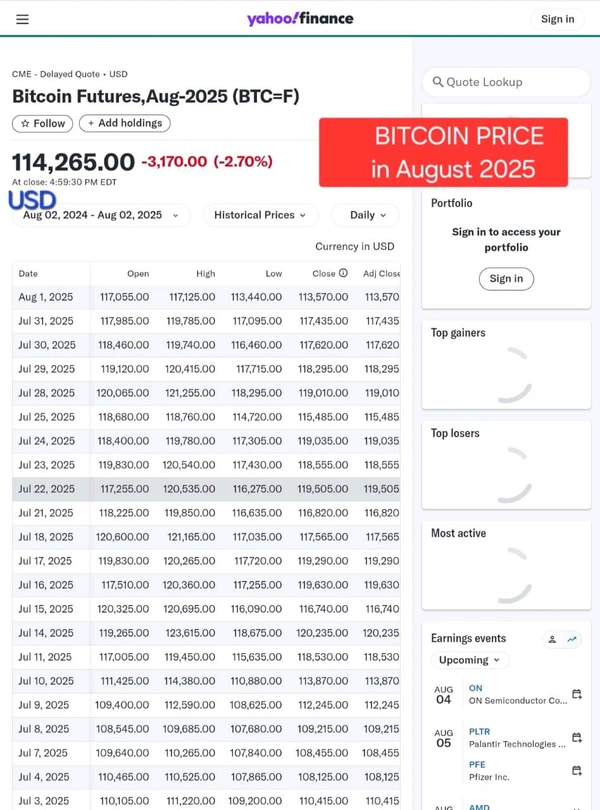Follow Bitcoin Futures with star button
600x810 pixels.
coord(42,123)
